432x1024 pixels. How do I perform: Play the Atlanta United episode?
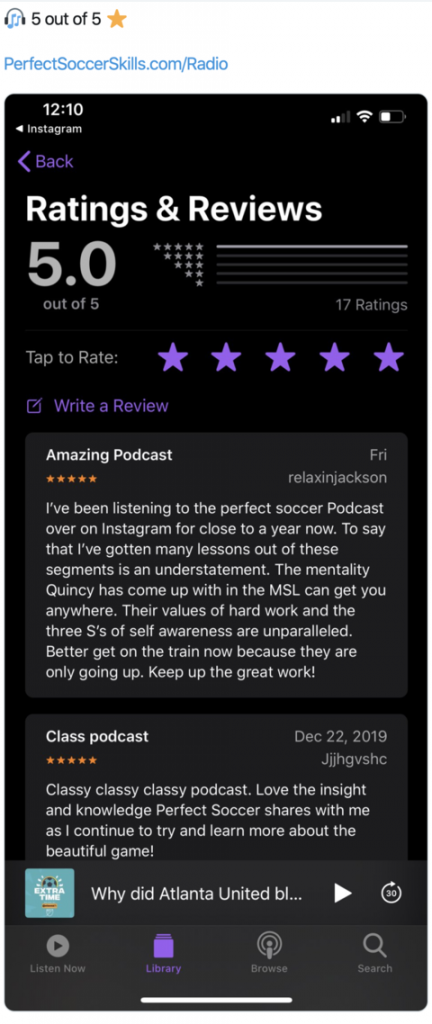point(342,893)
